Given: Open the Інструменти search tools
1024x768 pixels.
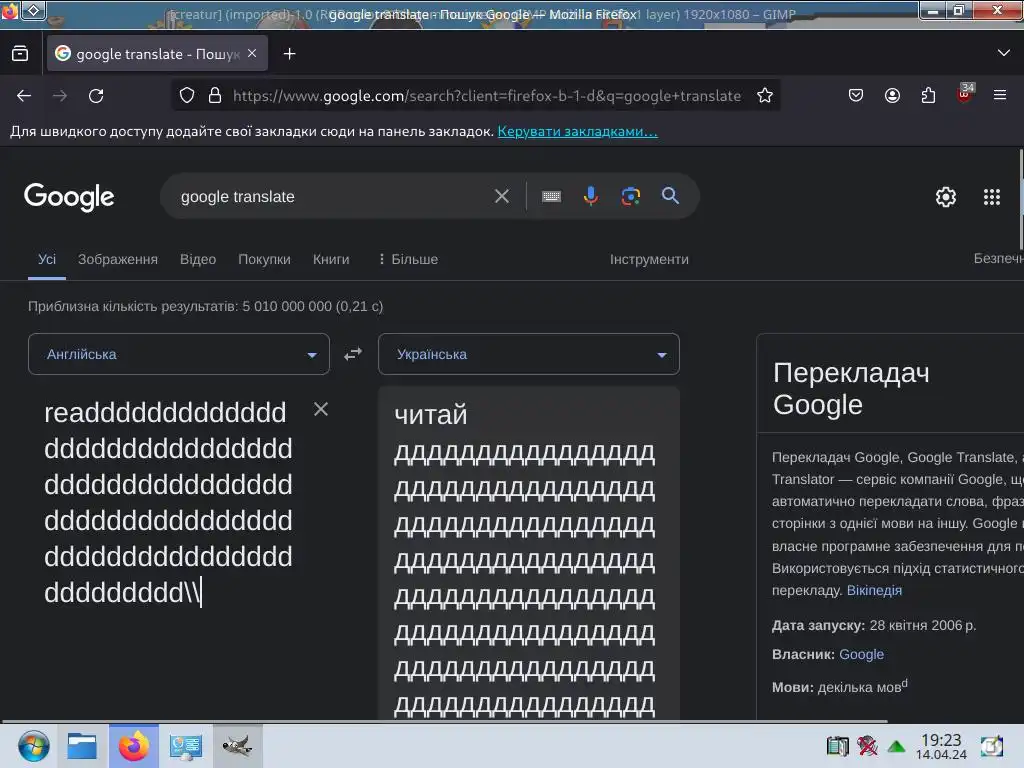Looking at the screenshot, I should click(649, 259).
